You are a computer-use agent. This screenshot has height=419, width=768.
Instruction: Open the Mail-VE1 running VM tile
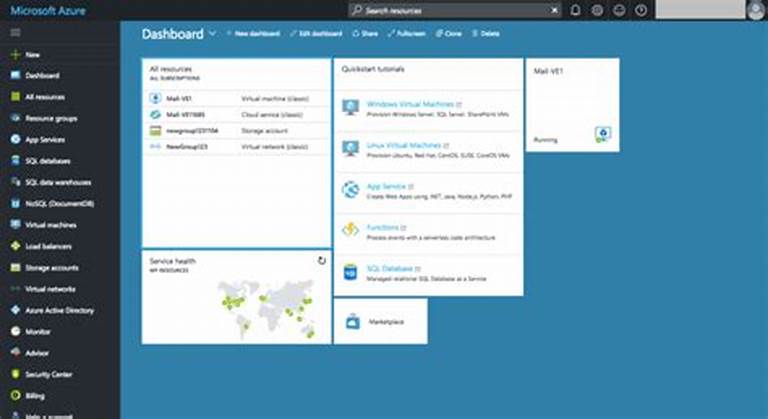tap(573, 105)
